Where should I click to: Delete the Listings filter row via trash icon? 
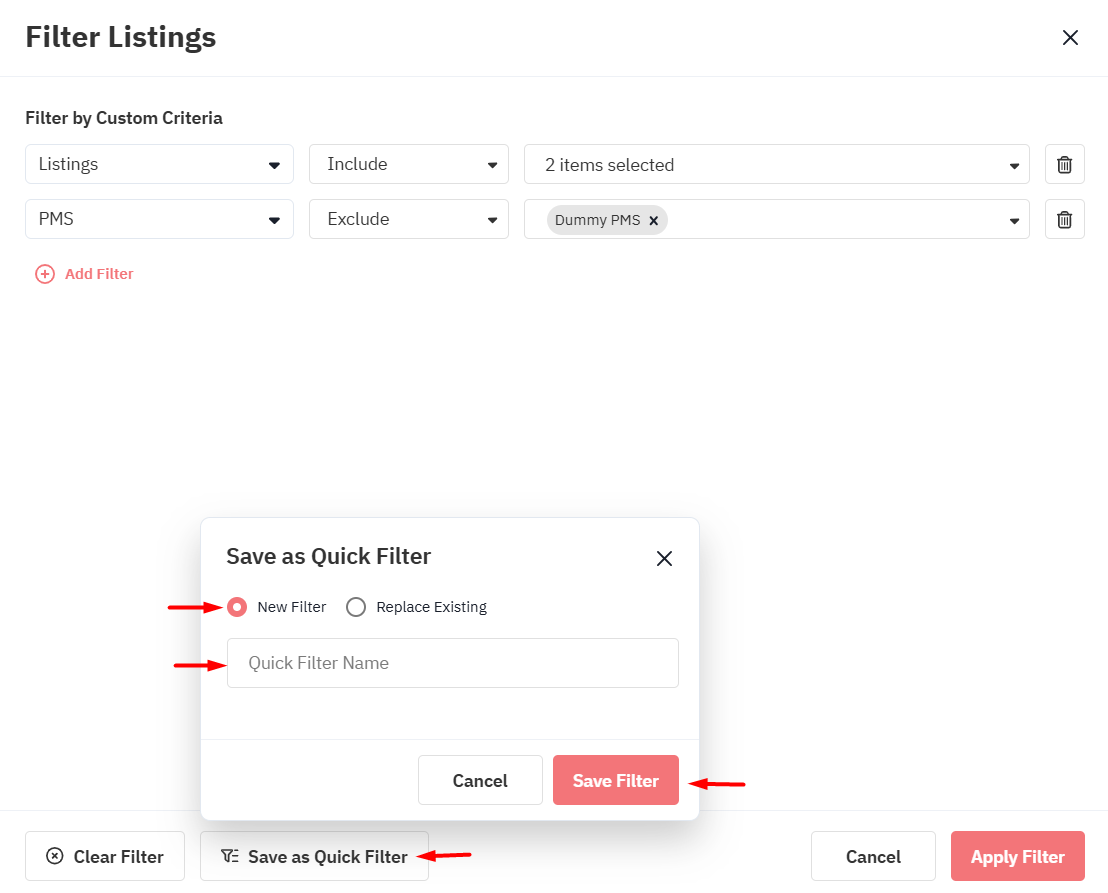tap(1064, 165)
